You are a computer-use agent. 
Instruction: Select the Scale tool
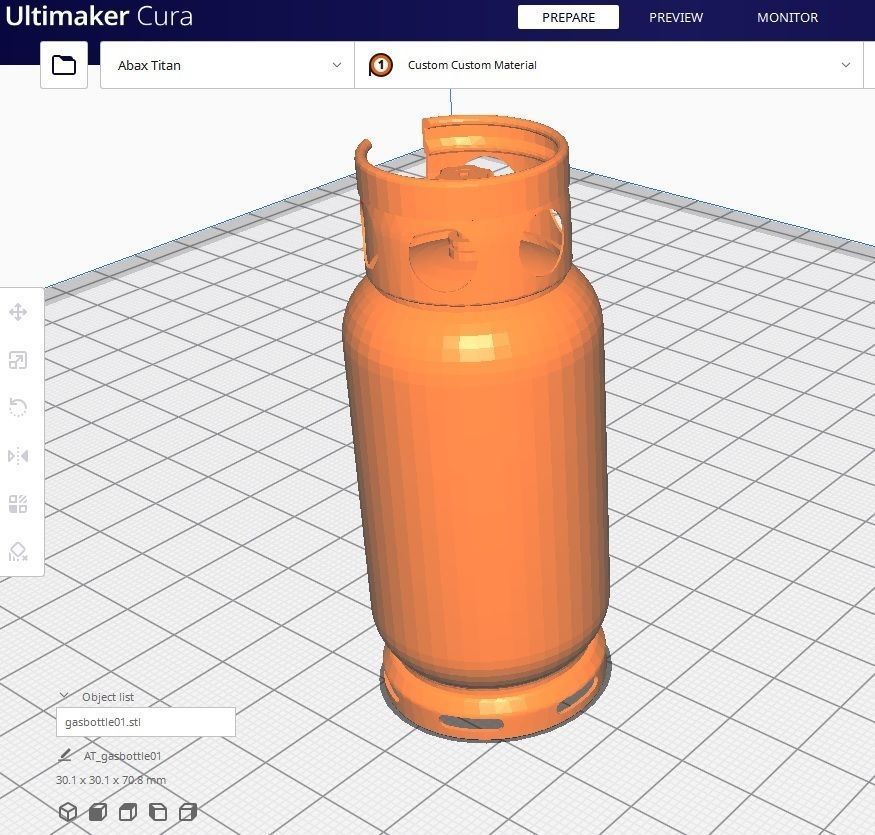(x=18, y=360)
